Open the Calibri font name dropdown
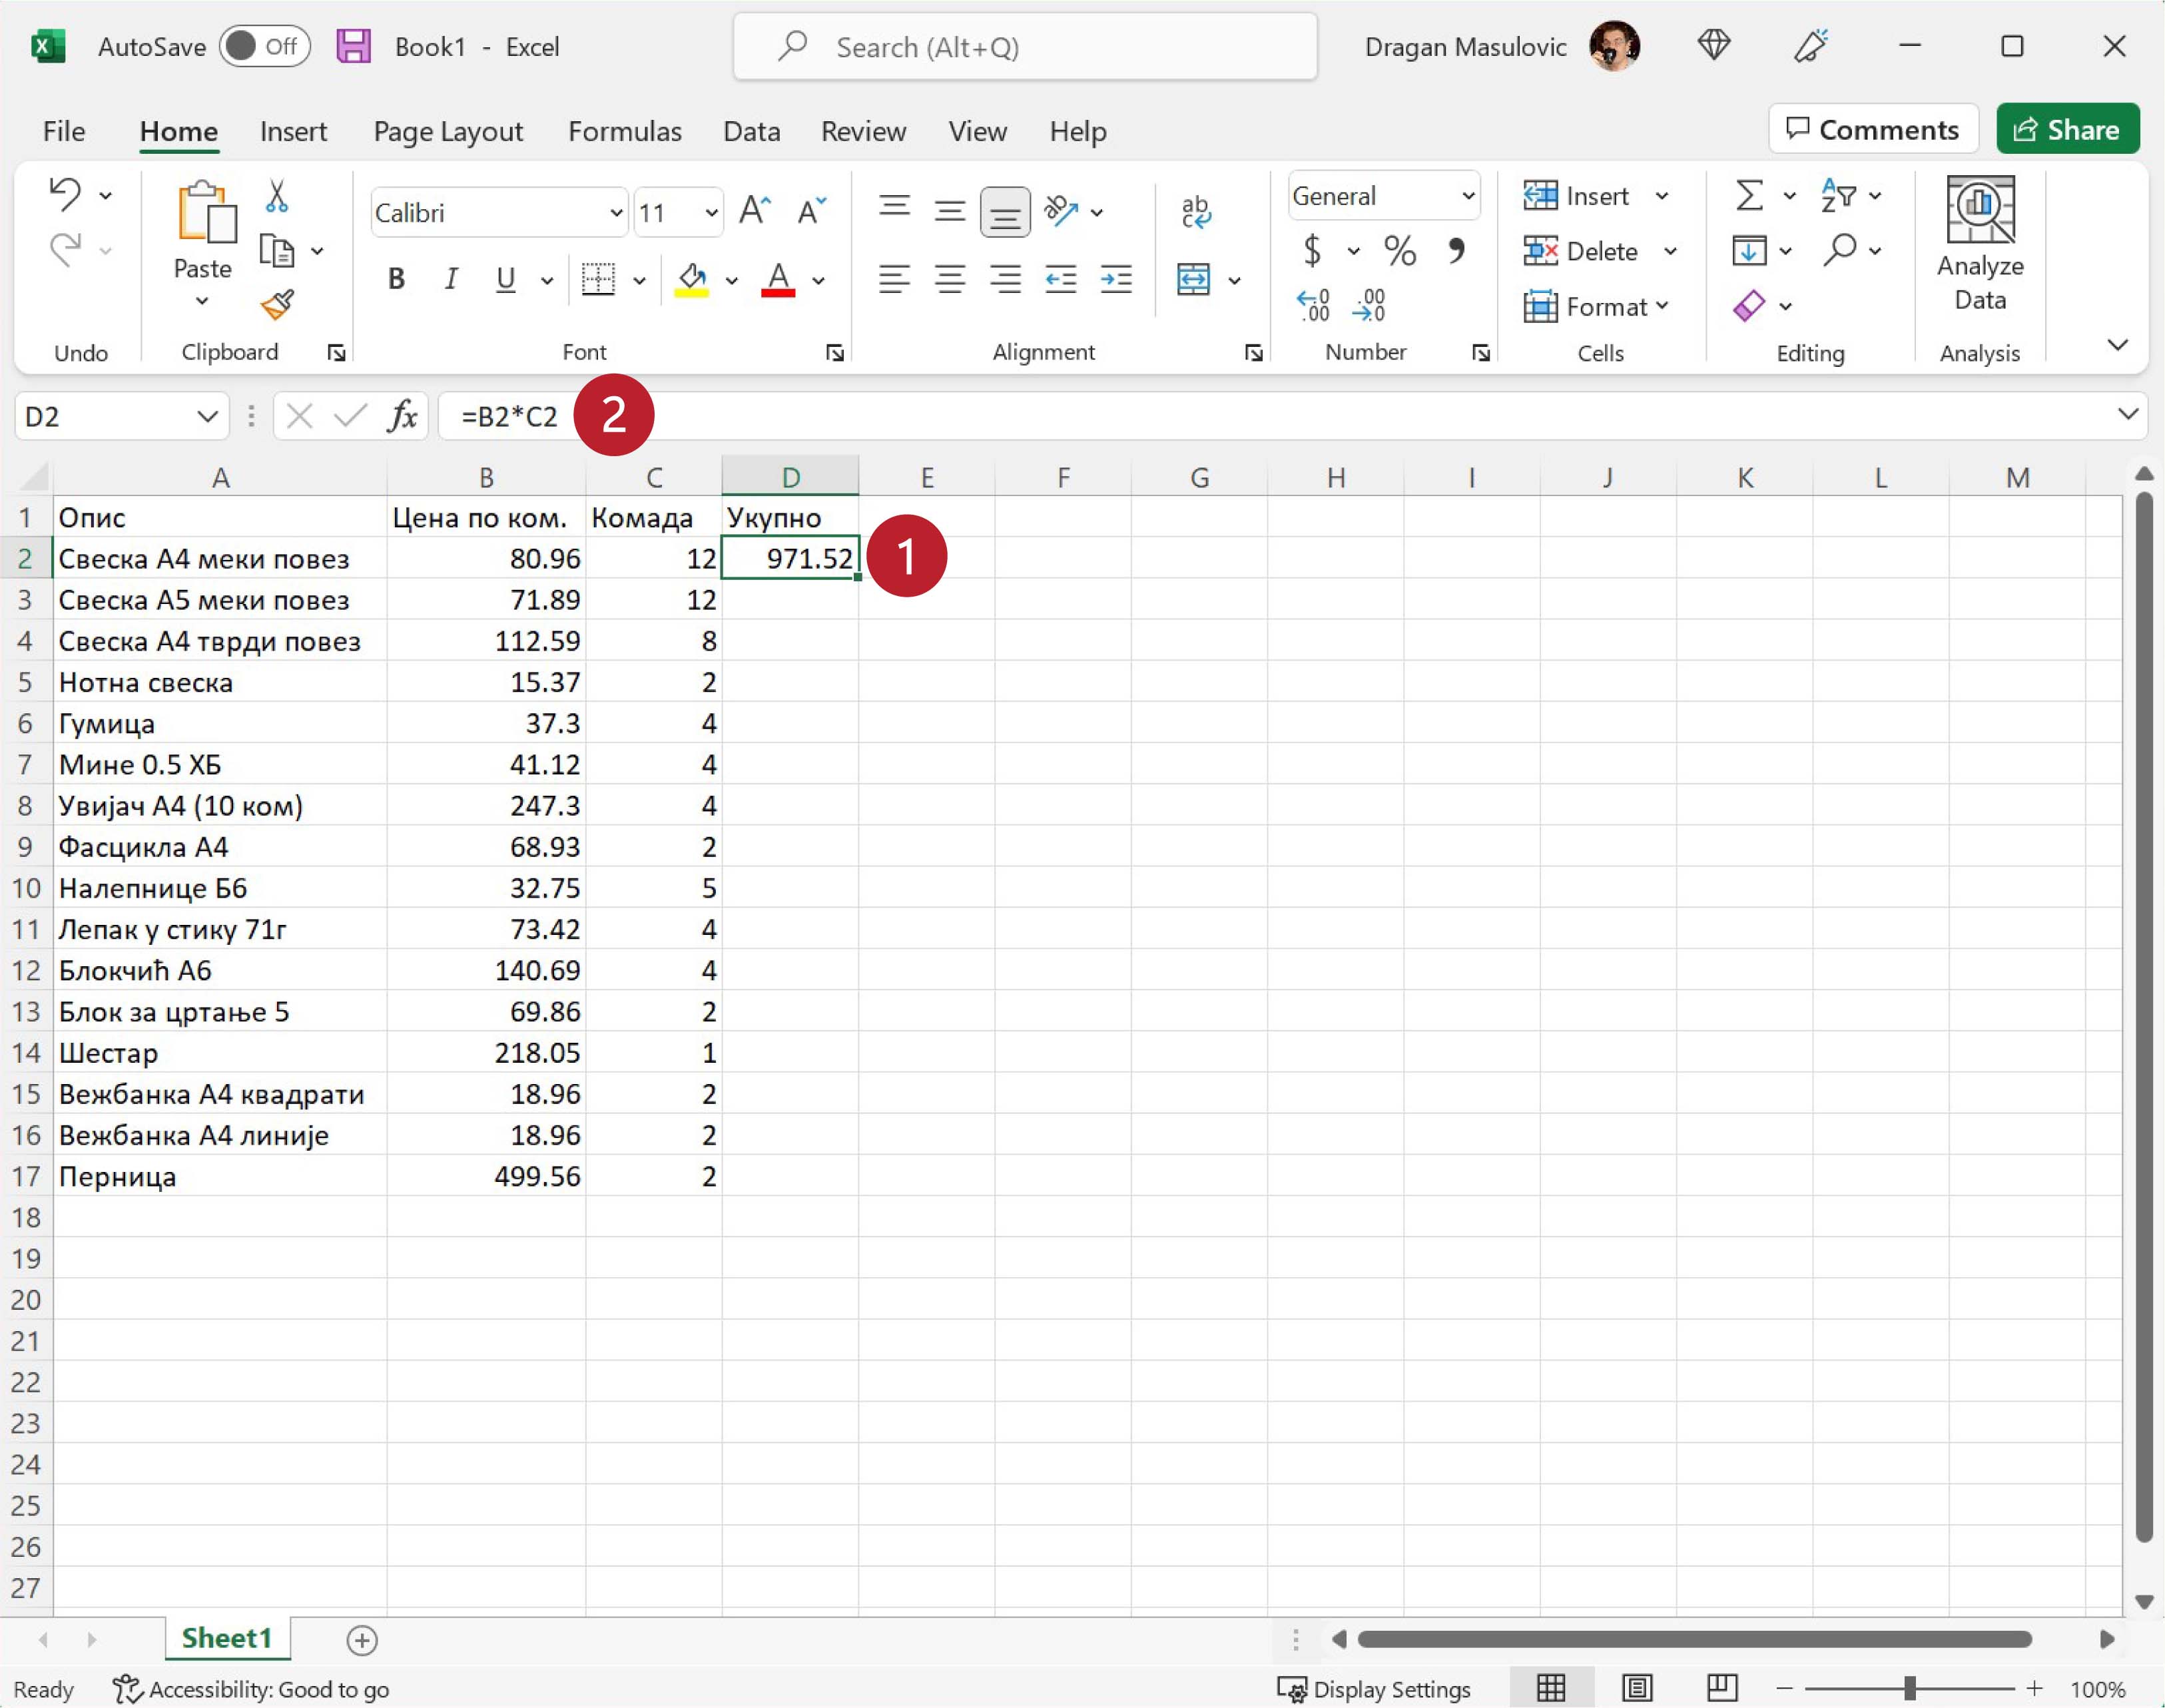 coord(616,212)
